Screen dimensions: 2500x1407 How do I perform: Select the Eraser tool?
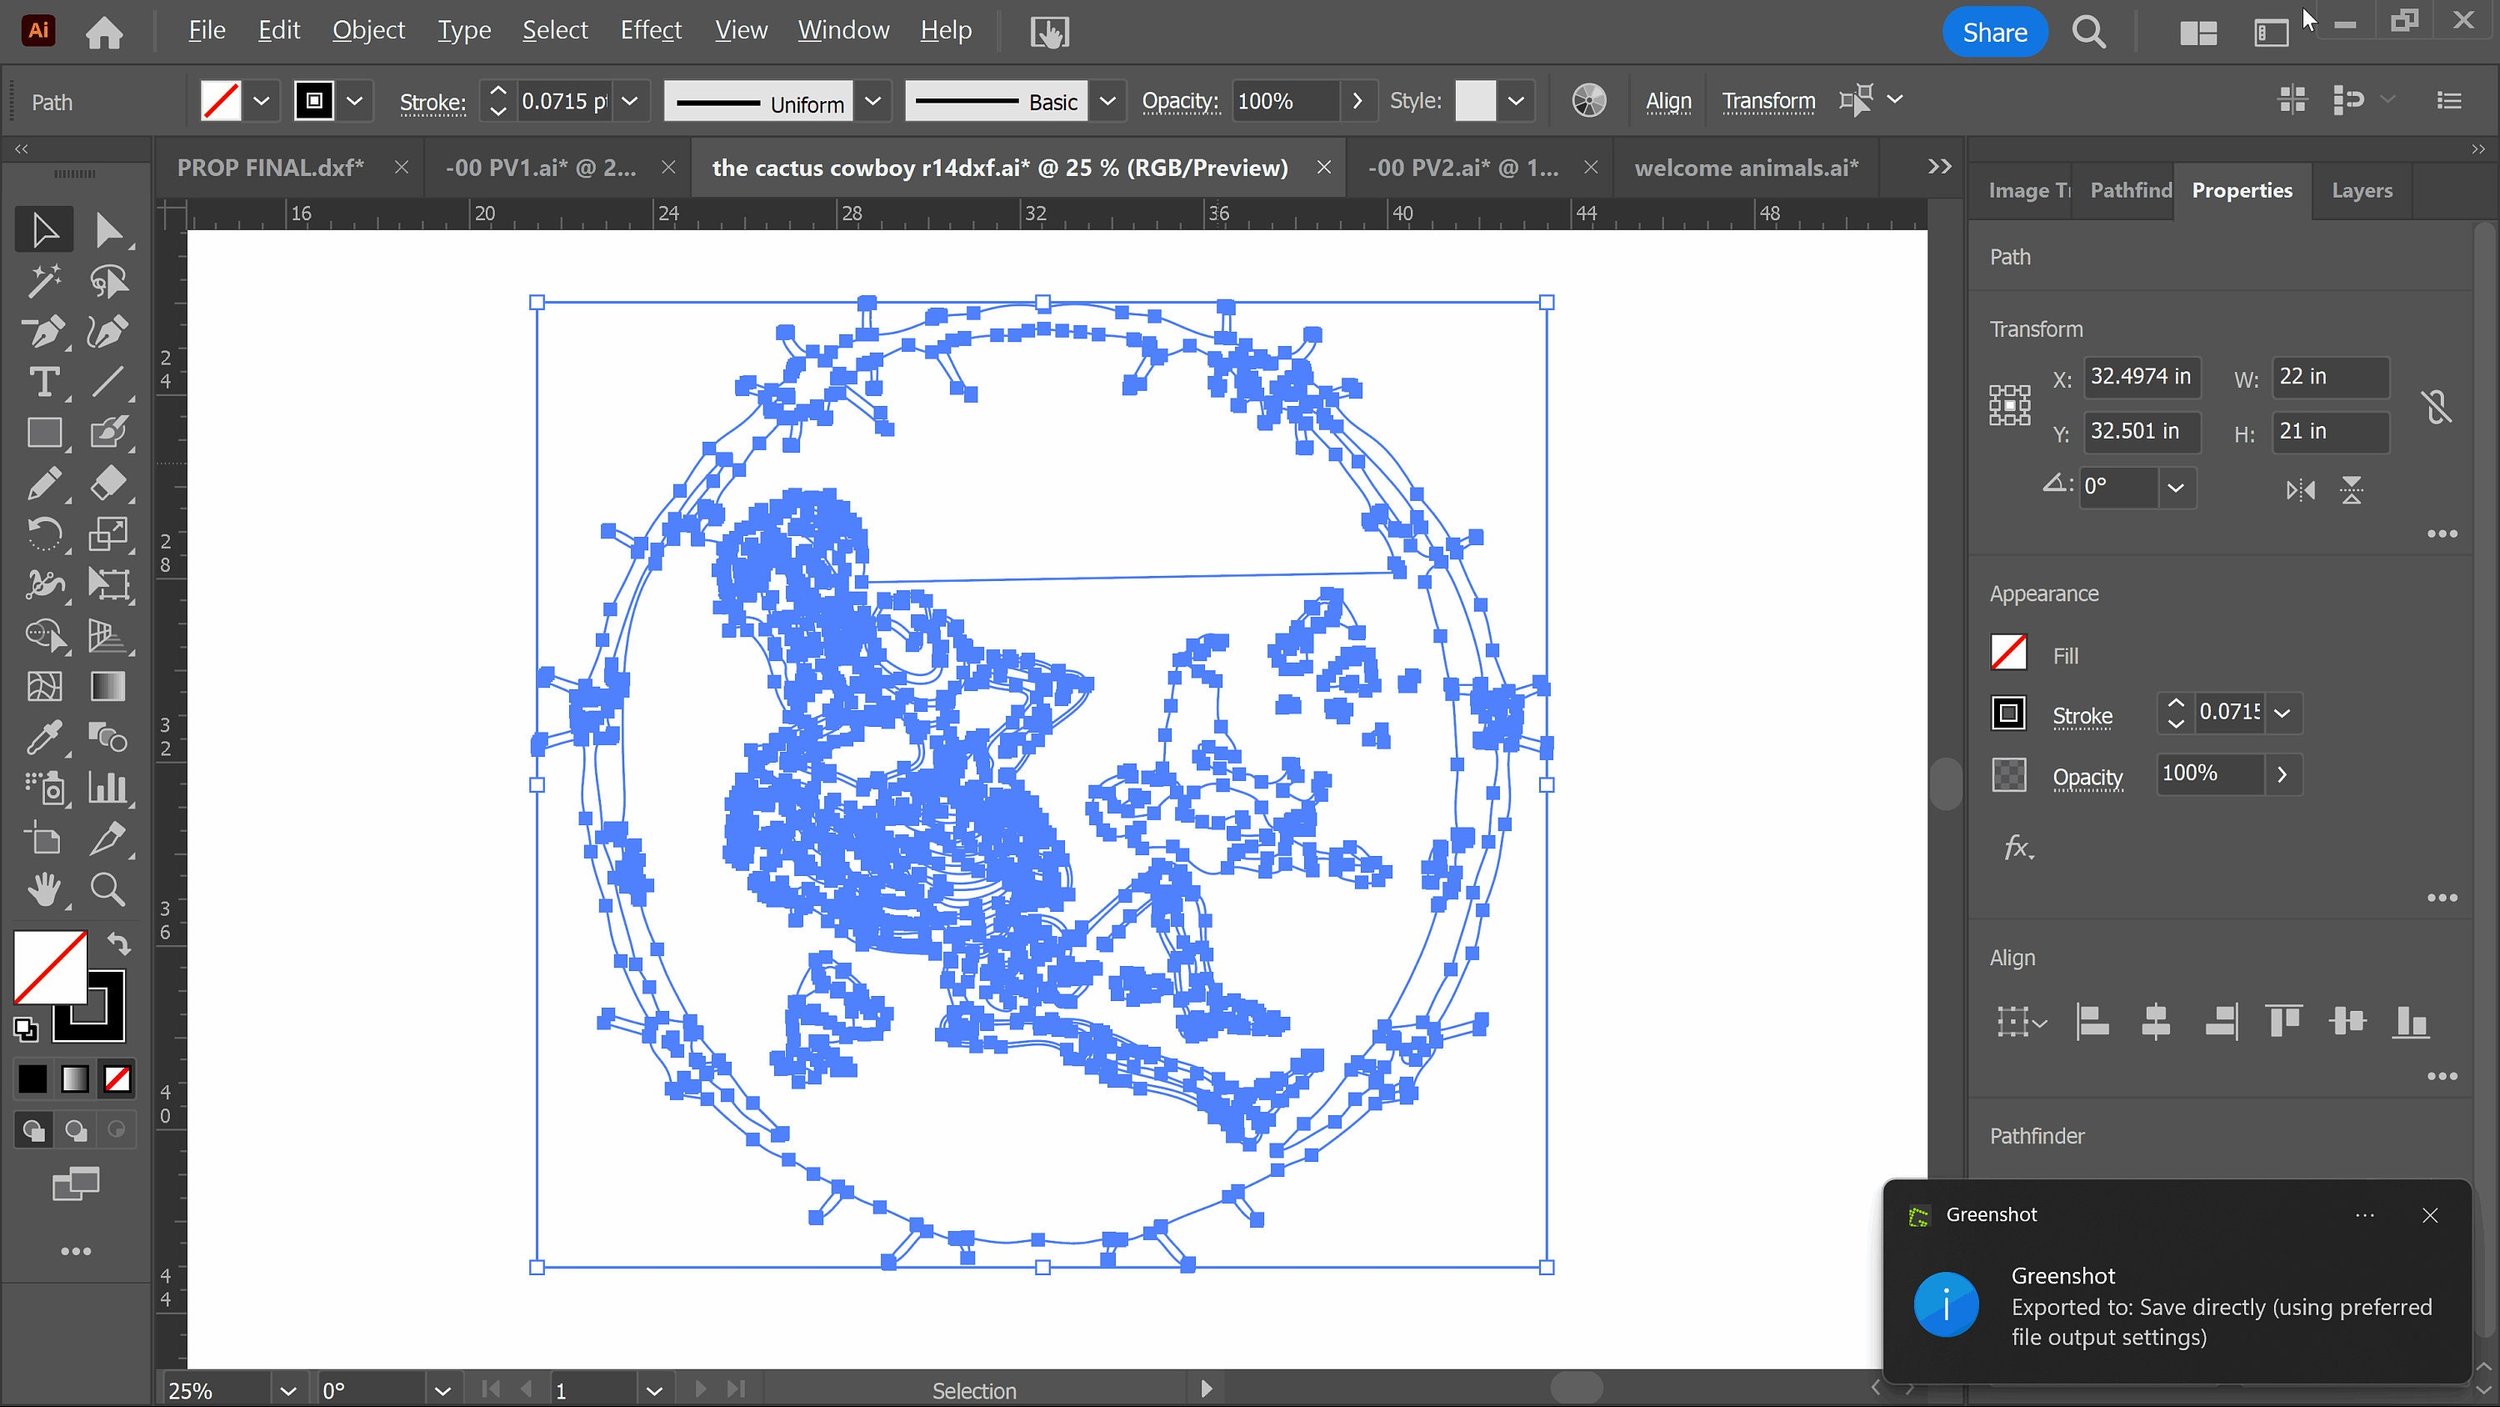[x=108, y=484]
